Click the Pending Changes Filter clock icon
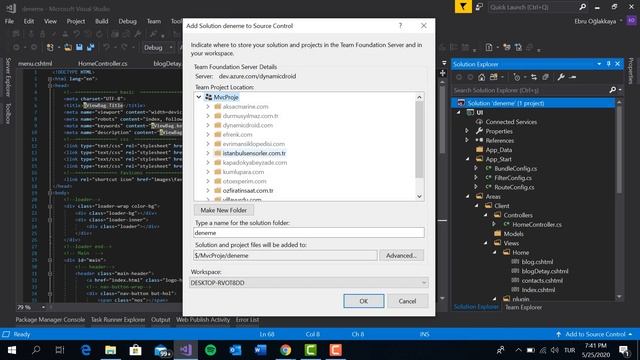The width and height of the screenshot is (640, 360). [x=517, y=77]
